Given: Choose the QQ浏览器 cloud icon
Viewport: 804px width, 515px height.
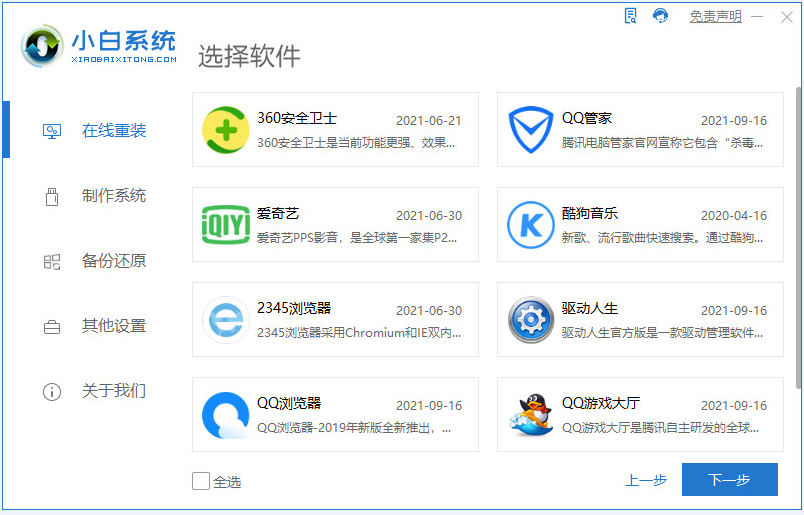Looking at the screenshot, I should coord(226,415).
